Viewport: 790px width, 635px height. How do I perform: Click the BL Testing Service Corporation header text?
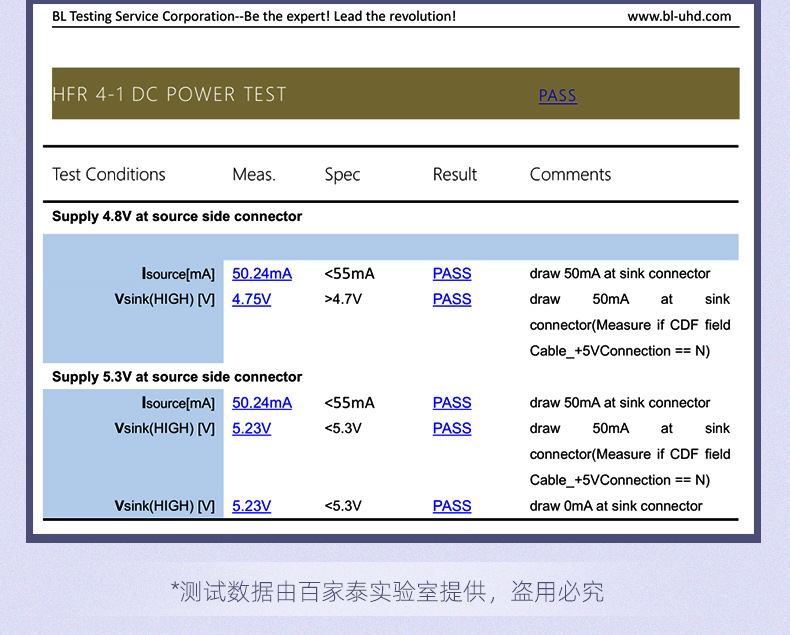pyautogui.click(x=254, y=16)
